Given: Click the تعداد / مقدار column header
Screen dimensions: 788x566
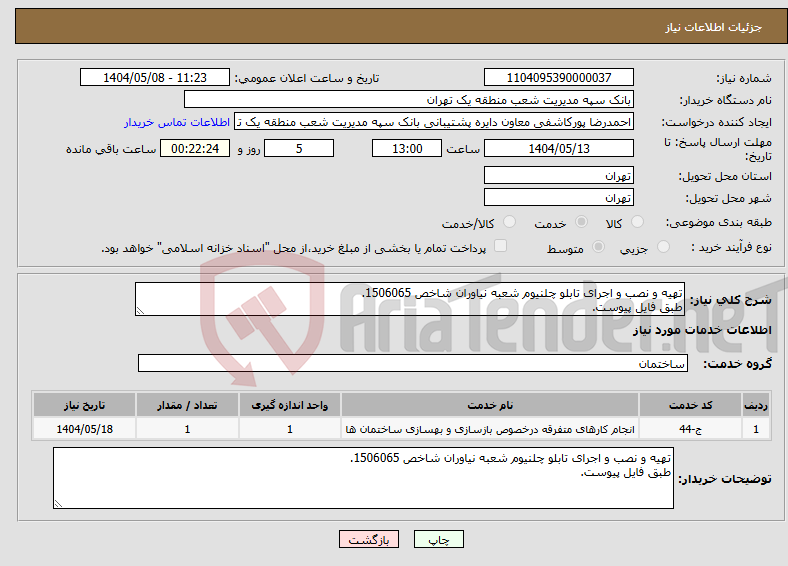Looking at the screenshot, I should click(187, 405).
